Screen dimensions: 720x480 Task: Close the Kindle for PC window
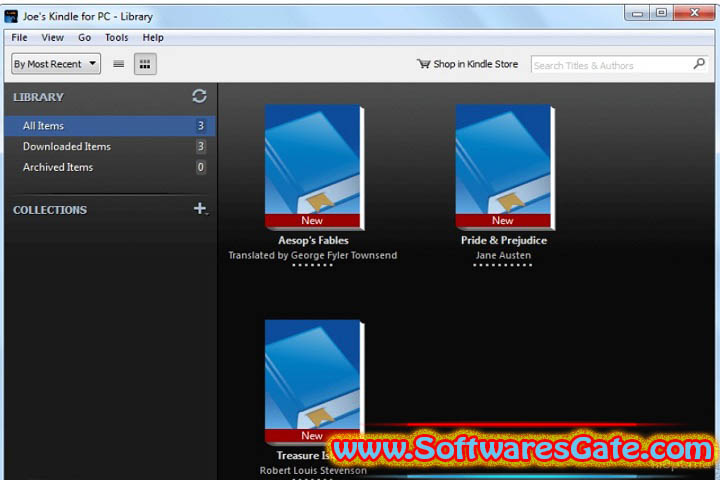pyautogui.click(x=694, y=13)
